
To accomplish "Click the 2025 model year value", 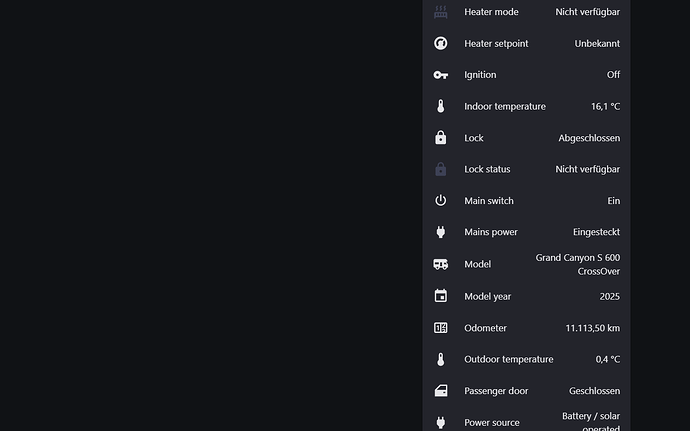I will 609,297.
